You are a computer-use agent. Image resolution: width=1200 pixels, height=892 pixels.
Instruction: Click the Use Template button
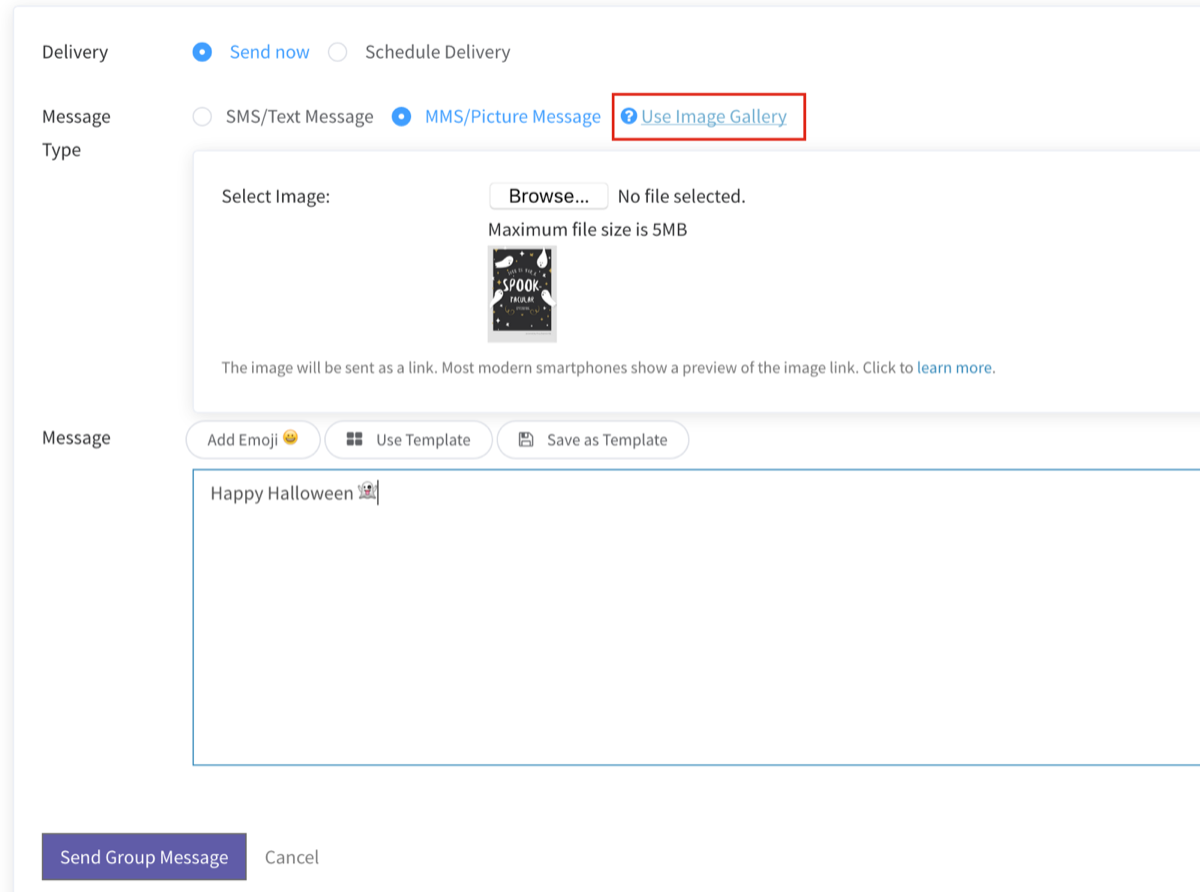coord(408,439)
